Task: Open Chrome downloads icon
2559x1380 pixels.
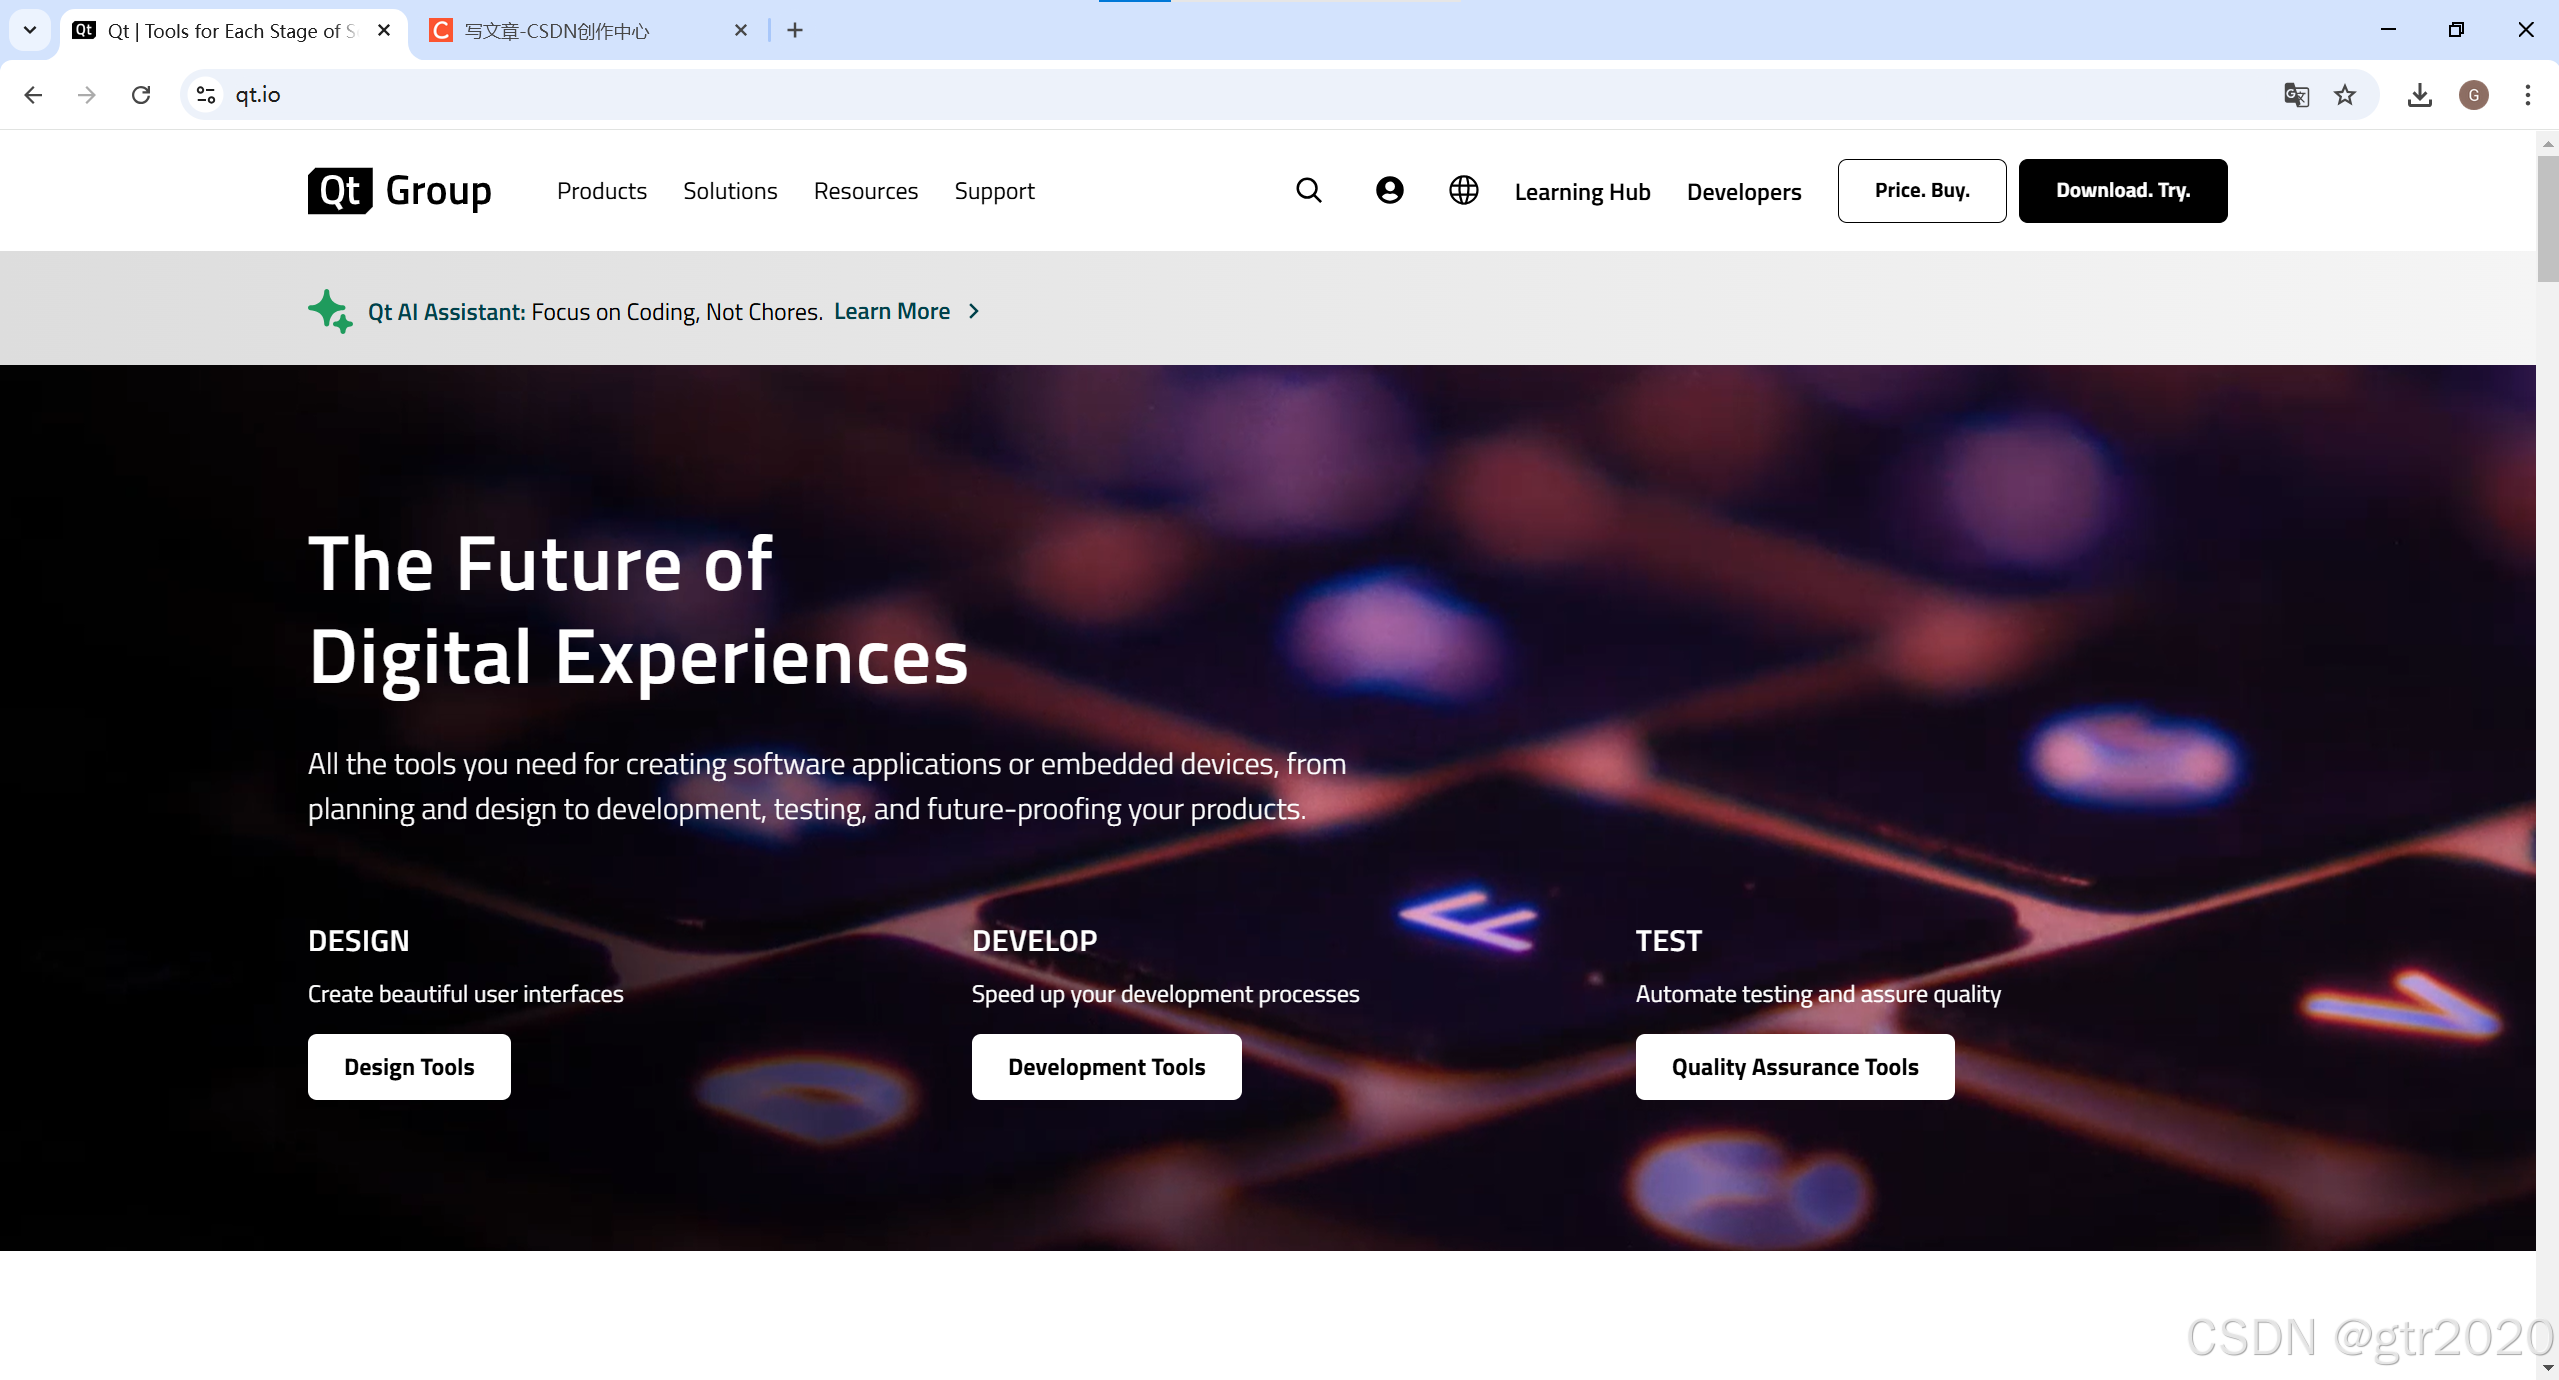Action: [x=2419, y=95]
